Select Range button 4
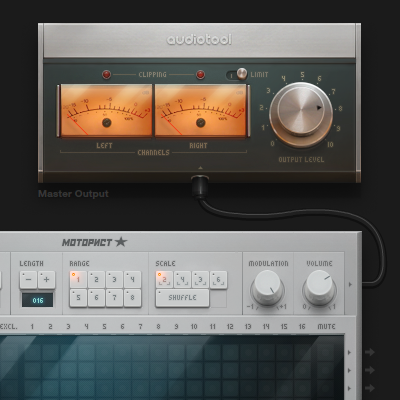This screenshot has height=400, width=400. (132, 279)
